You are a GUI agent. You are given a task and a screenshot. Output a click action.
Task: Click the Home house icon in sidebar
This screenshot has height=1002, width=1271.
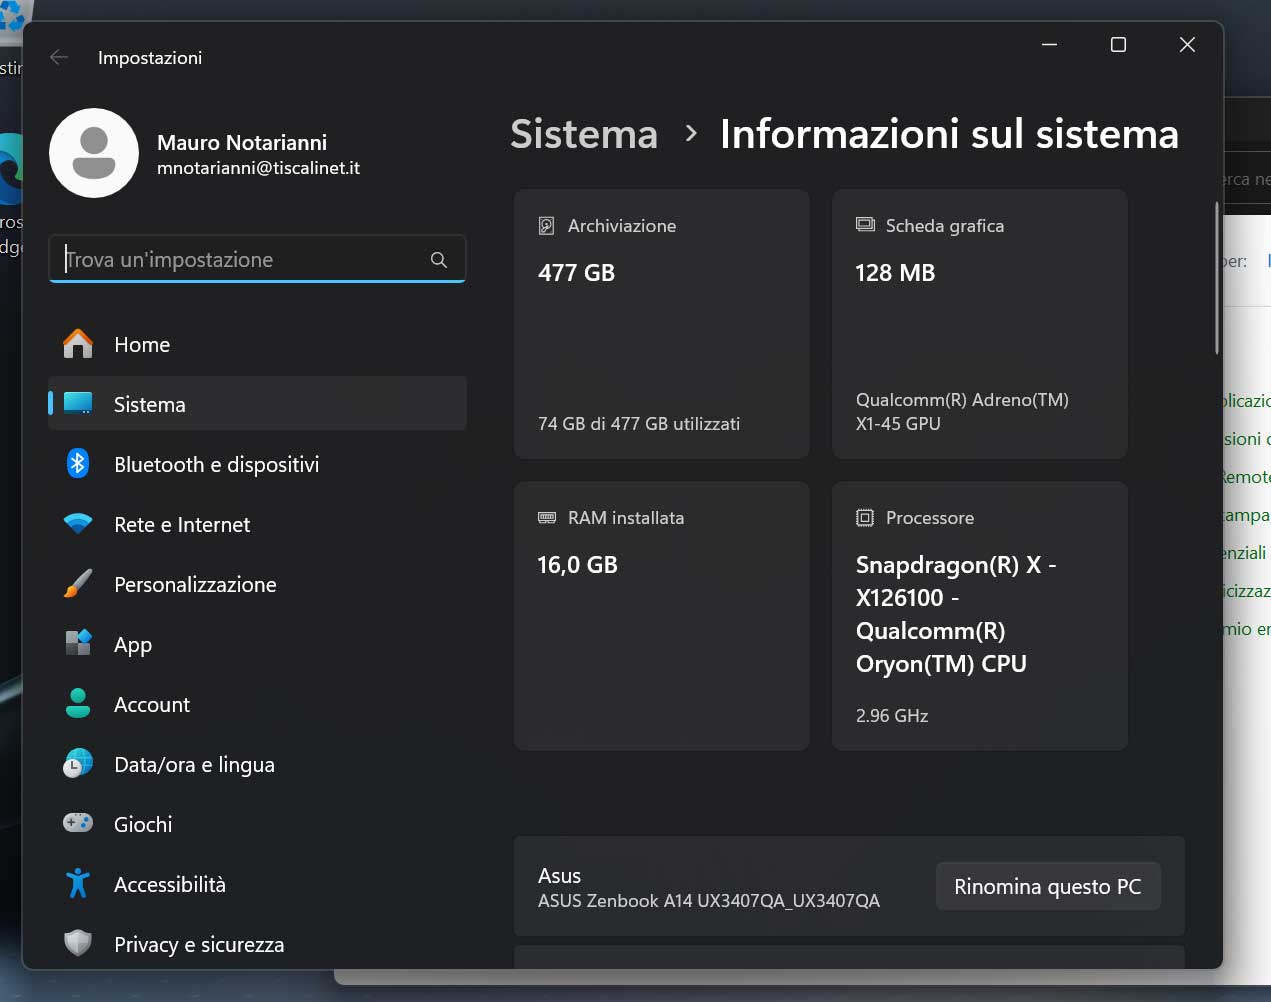pyautogui.click(x=78, y=345)
